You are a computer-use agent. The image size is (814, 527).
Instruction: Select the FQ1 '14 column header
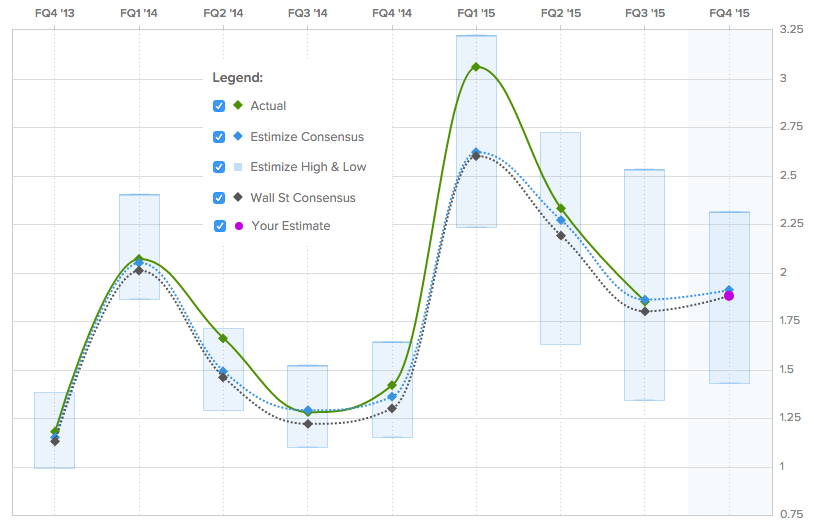pos(139,13)
